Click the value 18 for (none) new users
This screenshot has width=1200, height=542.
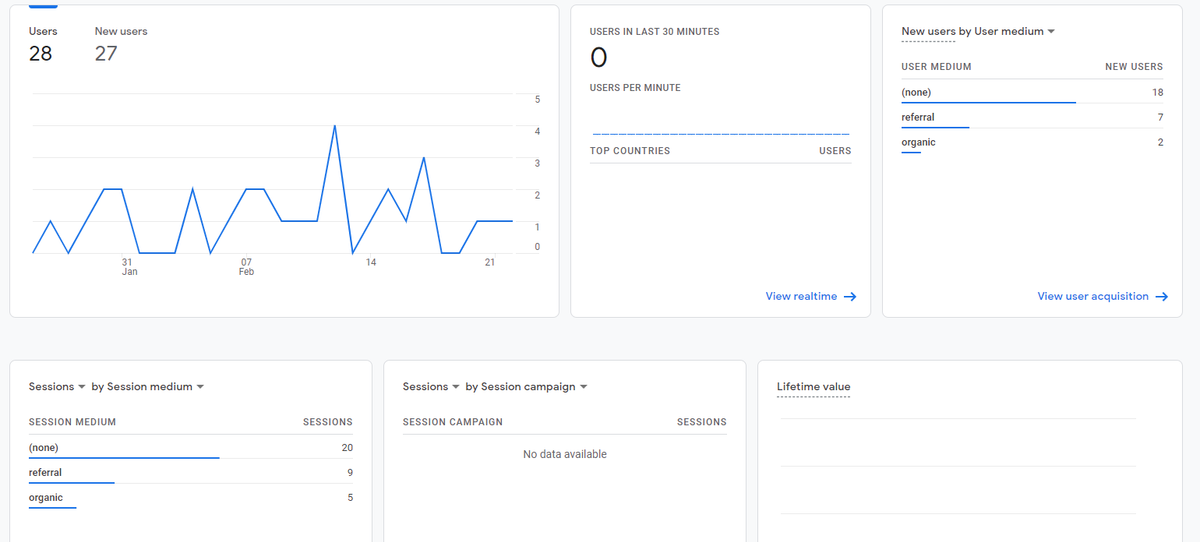coord(1157,92)
